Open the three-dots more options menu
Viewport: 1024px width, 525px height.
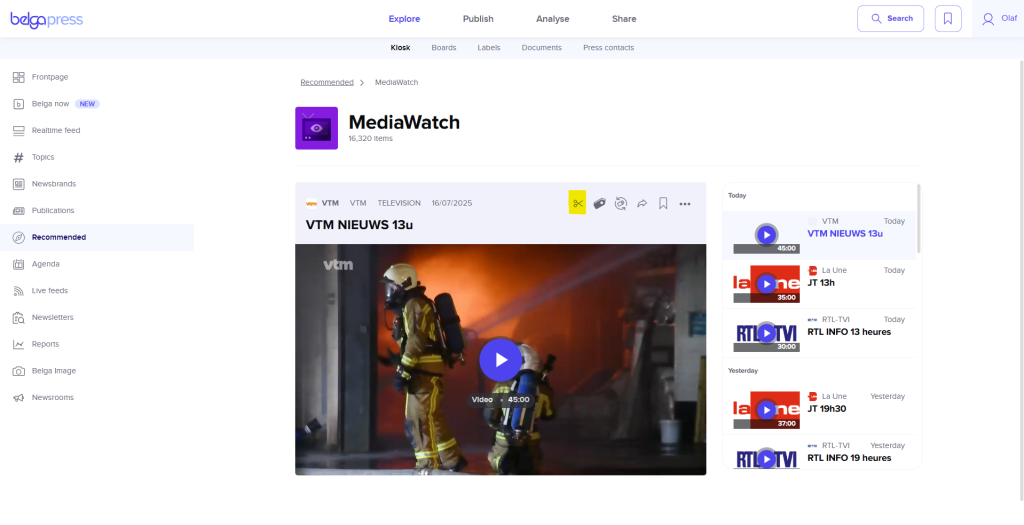tap(684, 204)
